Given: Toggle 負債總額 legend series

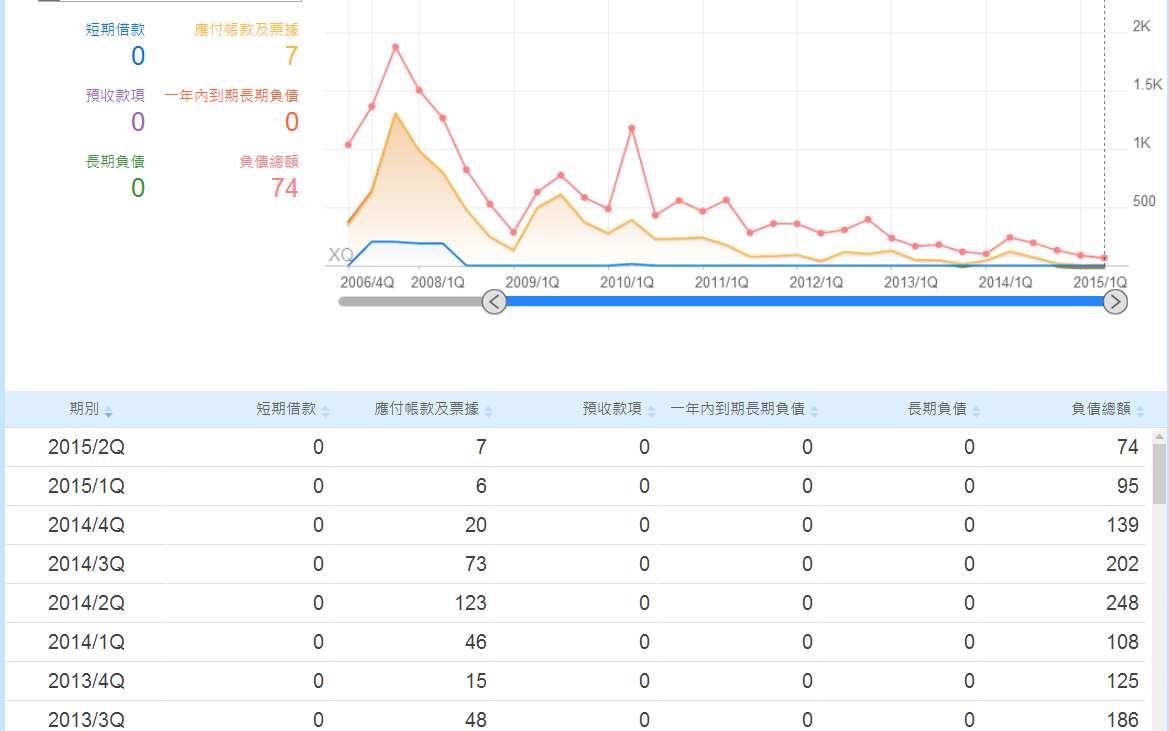Looking at the screenshot, I should click(x=269, y=161).
